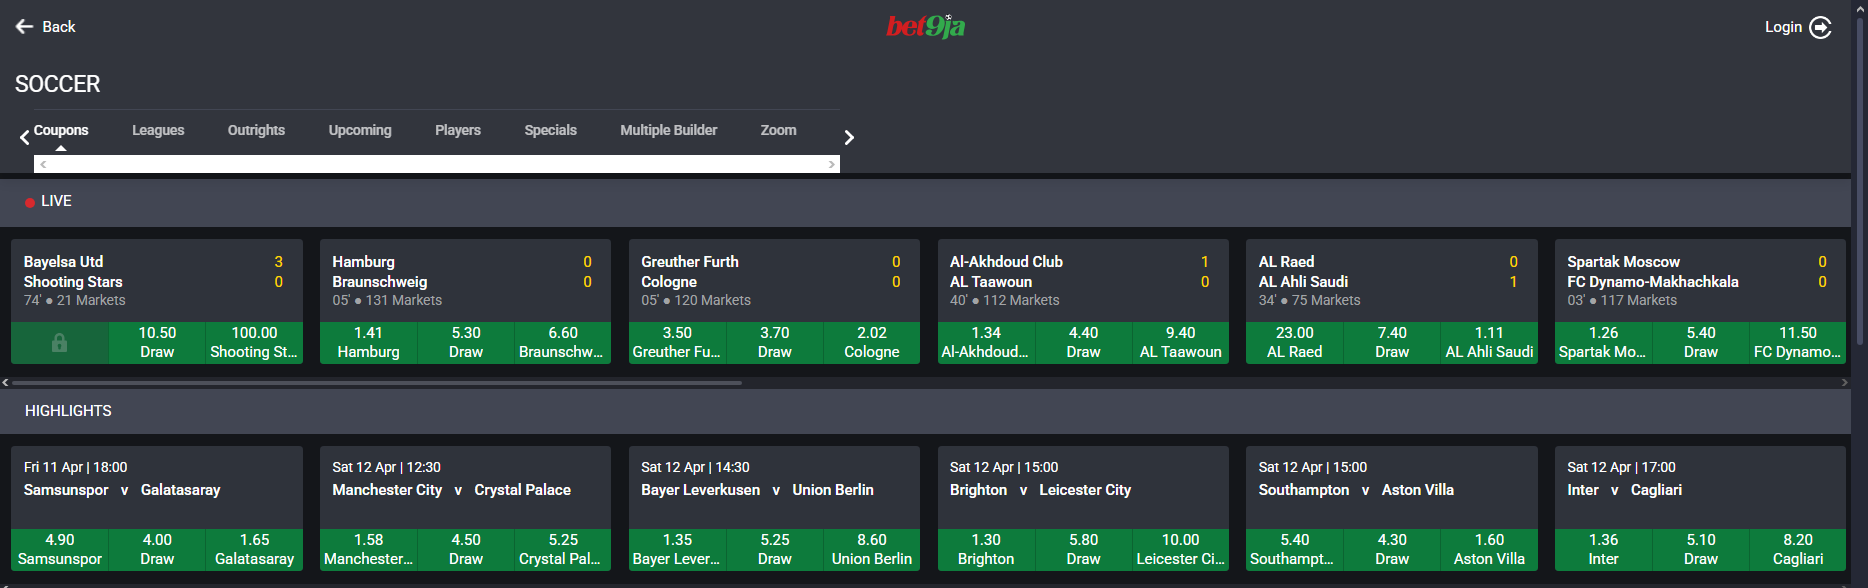1868x588 pixels.
Task: Bet on Hamburg to win at 1.41
Action: click(368, 343)
